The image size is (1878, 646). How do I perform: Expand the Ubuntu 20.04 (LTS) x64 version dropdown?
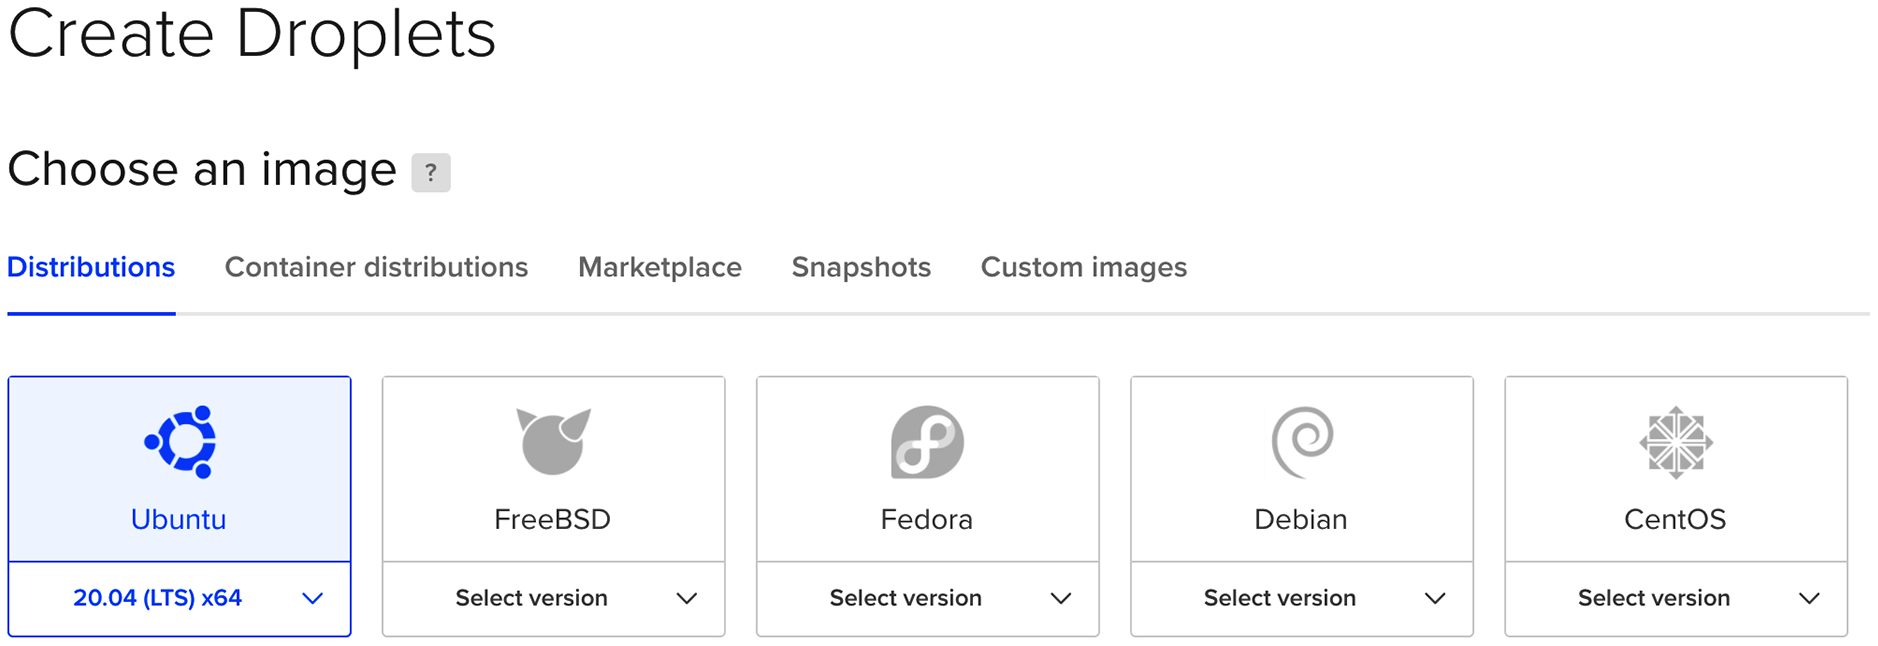click(x=180, y=598)
